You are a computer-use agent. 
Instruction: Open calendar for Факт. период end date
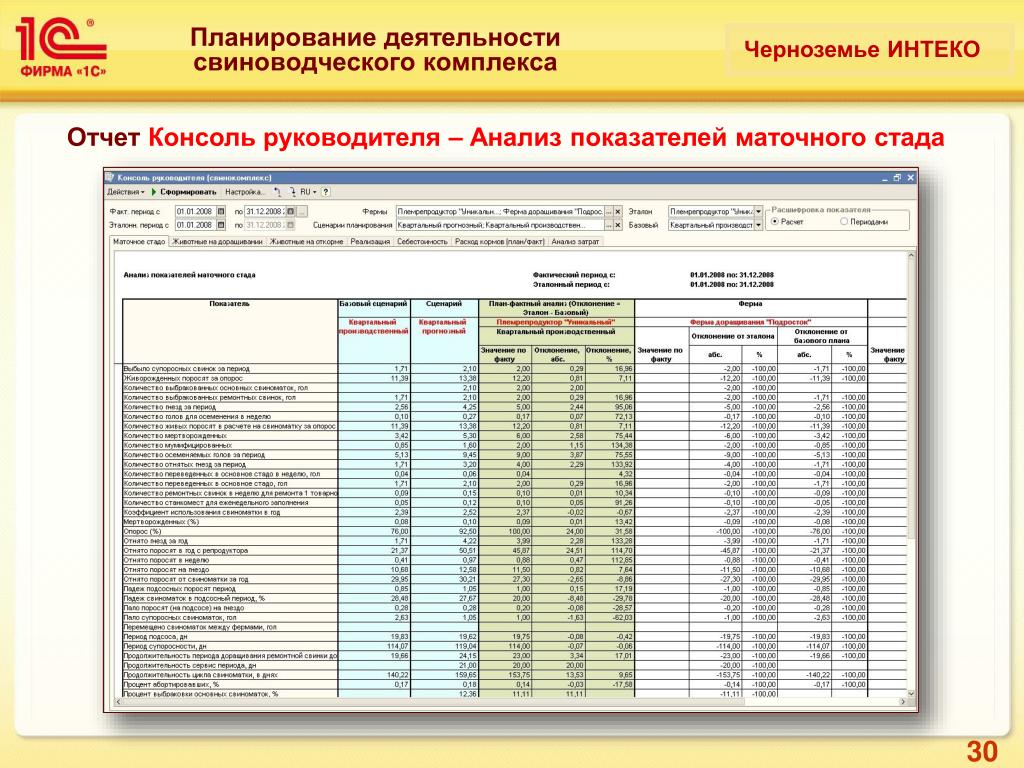(x=291, y=212)
